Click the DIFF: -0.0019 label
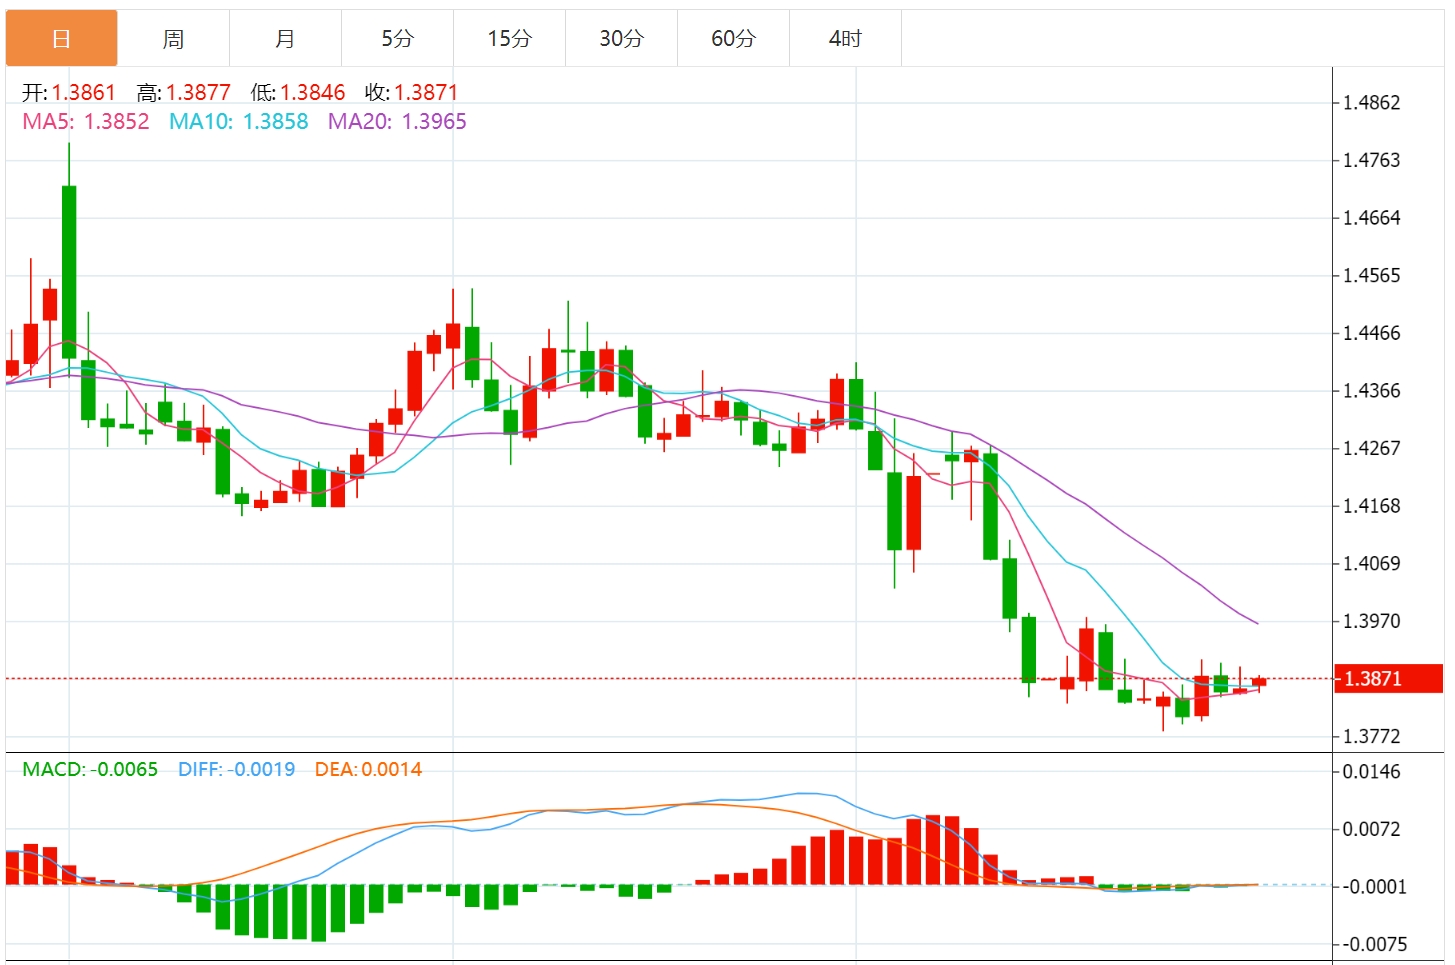 click(237, 769)
